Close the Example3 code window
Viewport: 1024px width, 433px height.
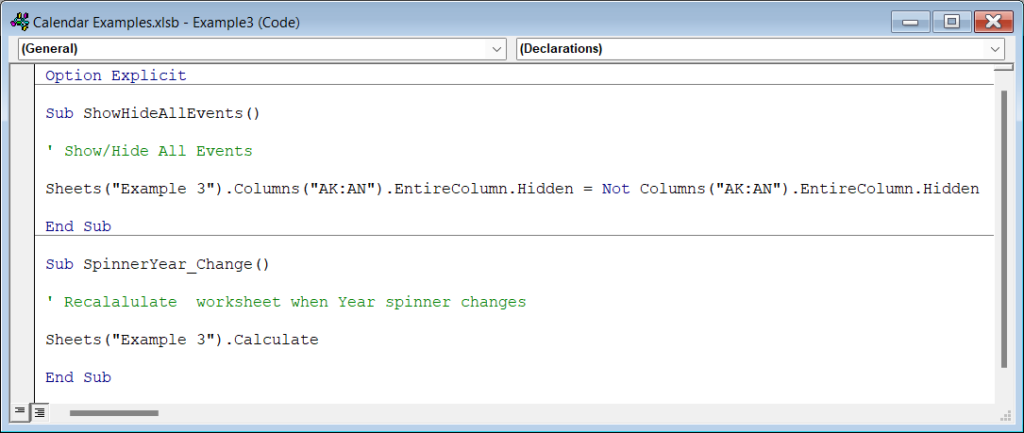(990, 20)
